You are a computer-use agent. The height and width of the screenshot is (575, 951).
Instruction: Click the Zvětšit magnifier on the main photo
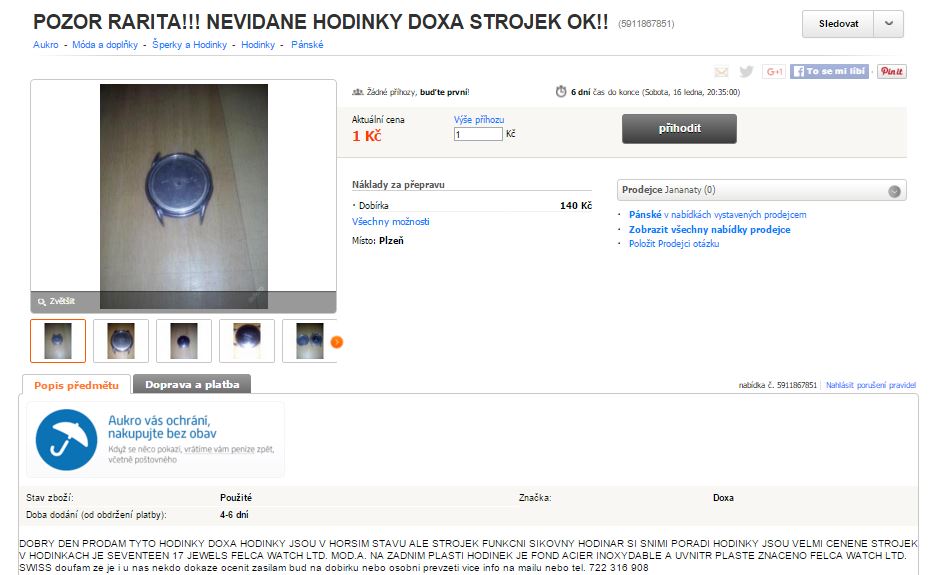[56, 301]
